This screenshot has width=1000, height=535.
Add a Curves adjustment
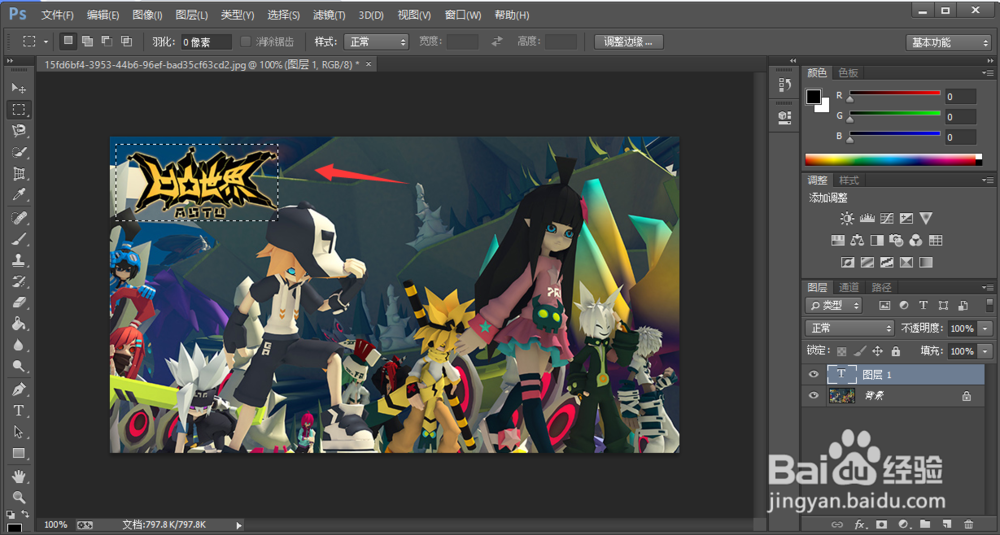886,219
